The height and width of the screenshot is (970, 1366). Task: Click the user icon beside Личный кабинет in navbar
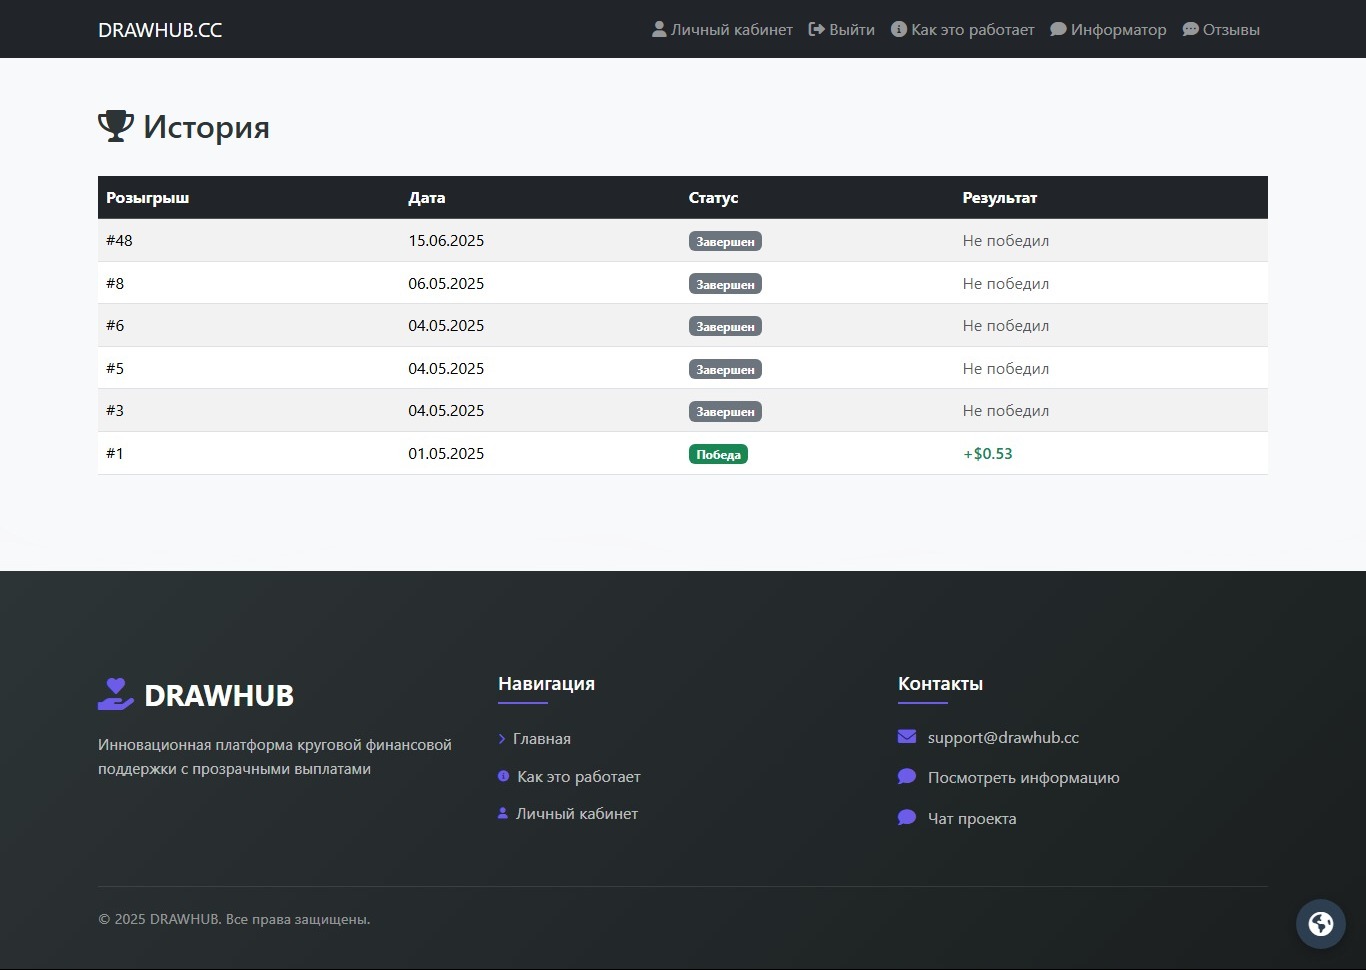pos(659,29)
